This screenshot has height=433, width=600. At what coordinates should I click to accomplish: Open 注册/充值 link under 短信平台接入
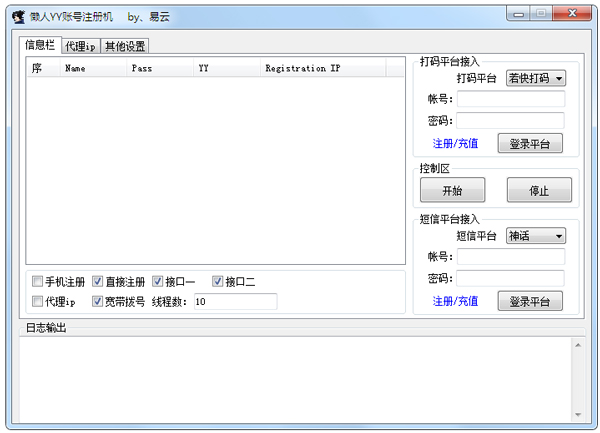[455, 301]
